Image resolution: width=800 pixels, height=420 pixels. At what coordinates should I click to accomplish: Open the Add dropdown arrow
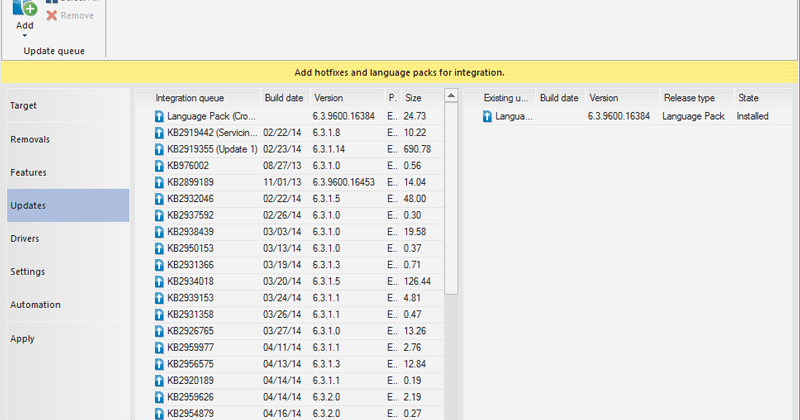(24, 36)
